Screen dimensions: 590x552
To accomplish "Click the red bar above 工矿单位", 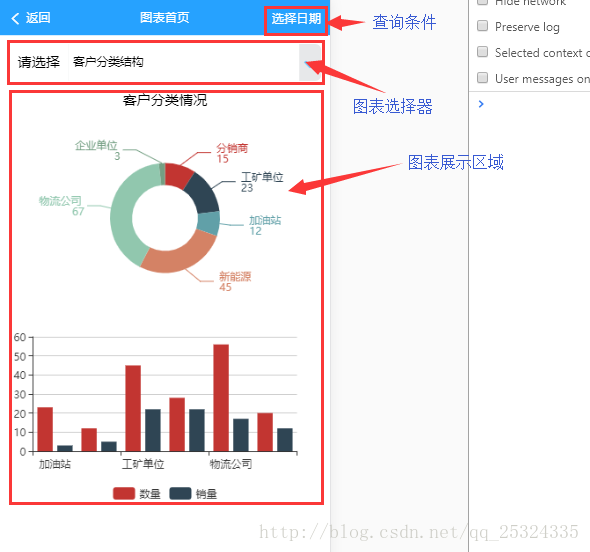I will point(133,408).
